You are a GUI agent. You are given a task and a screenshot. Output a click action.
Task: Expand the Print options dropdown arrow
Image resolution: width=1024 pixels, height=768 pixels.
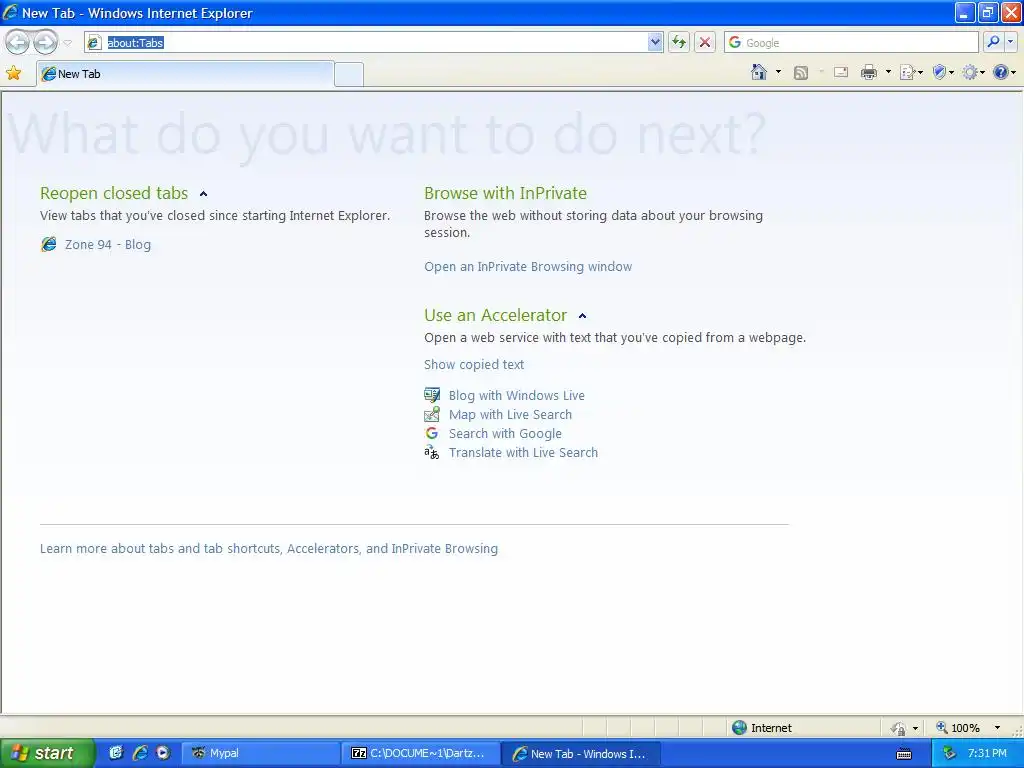[x=888, y=72]
